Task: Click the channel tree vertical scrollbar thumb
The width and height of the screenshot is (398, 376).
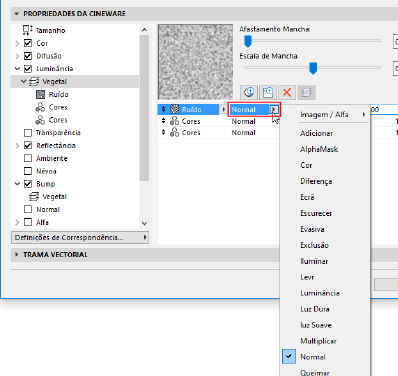Action: [144, 108]
